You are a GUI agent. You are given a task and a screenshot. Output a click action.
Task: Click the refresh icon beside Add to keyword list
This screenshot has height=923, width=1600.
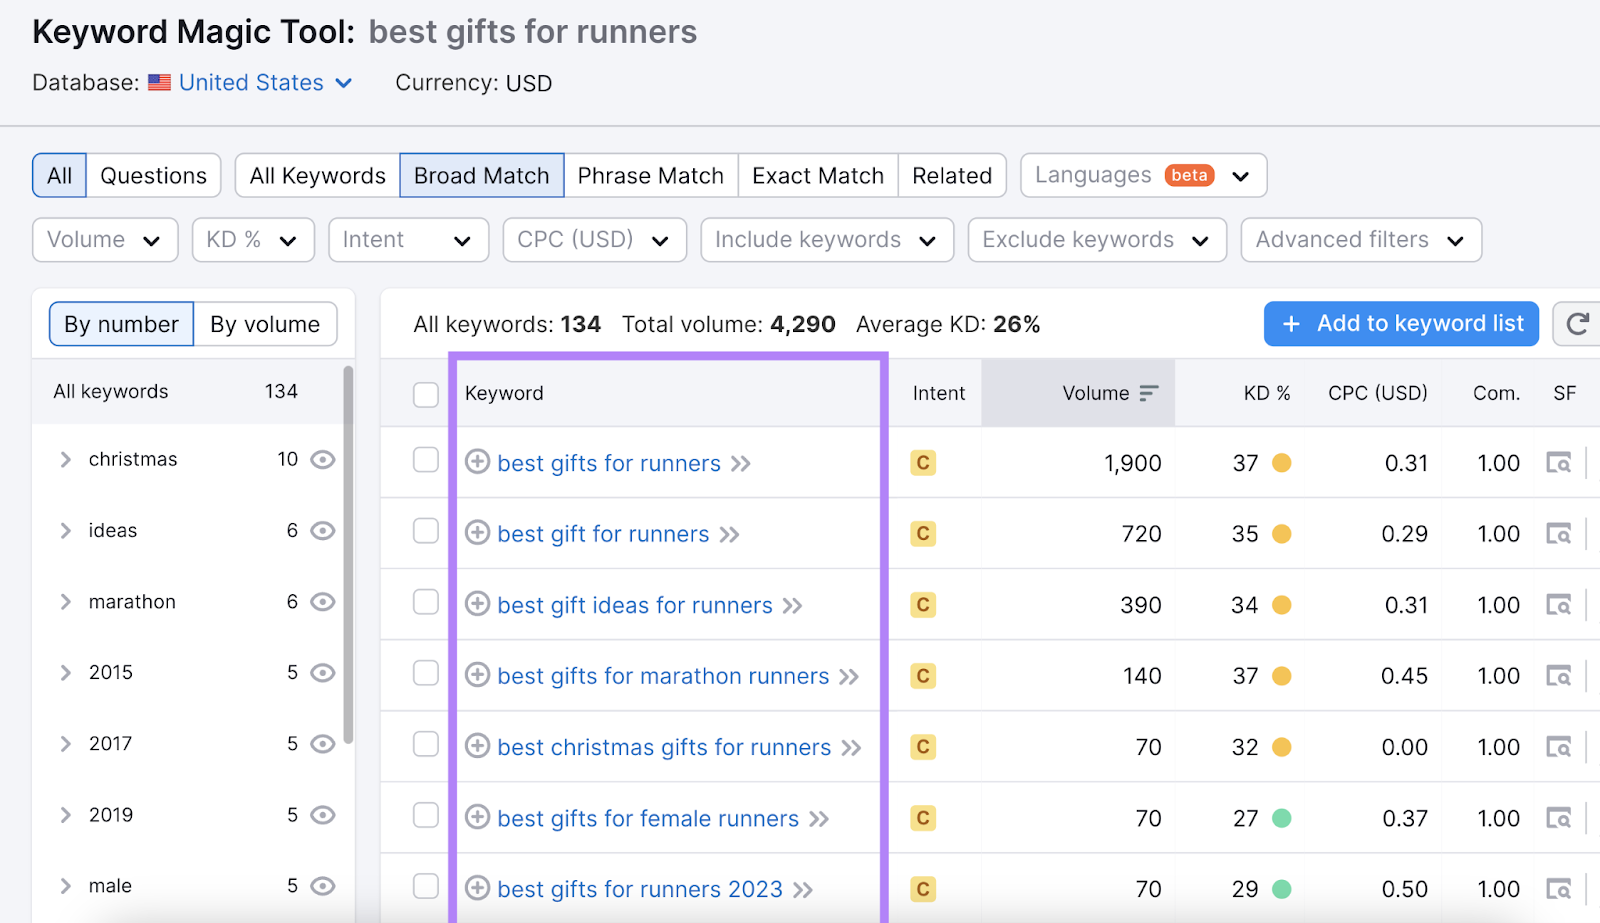pos(1578,323)
